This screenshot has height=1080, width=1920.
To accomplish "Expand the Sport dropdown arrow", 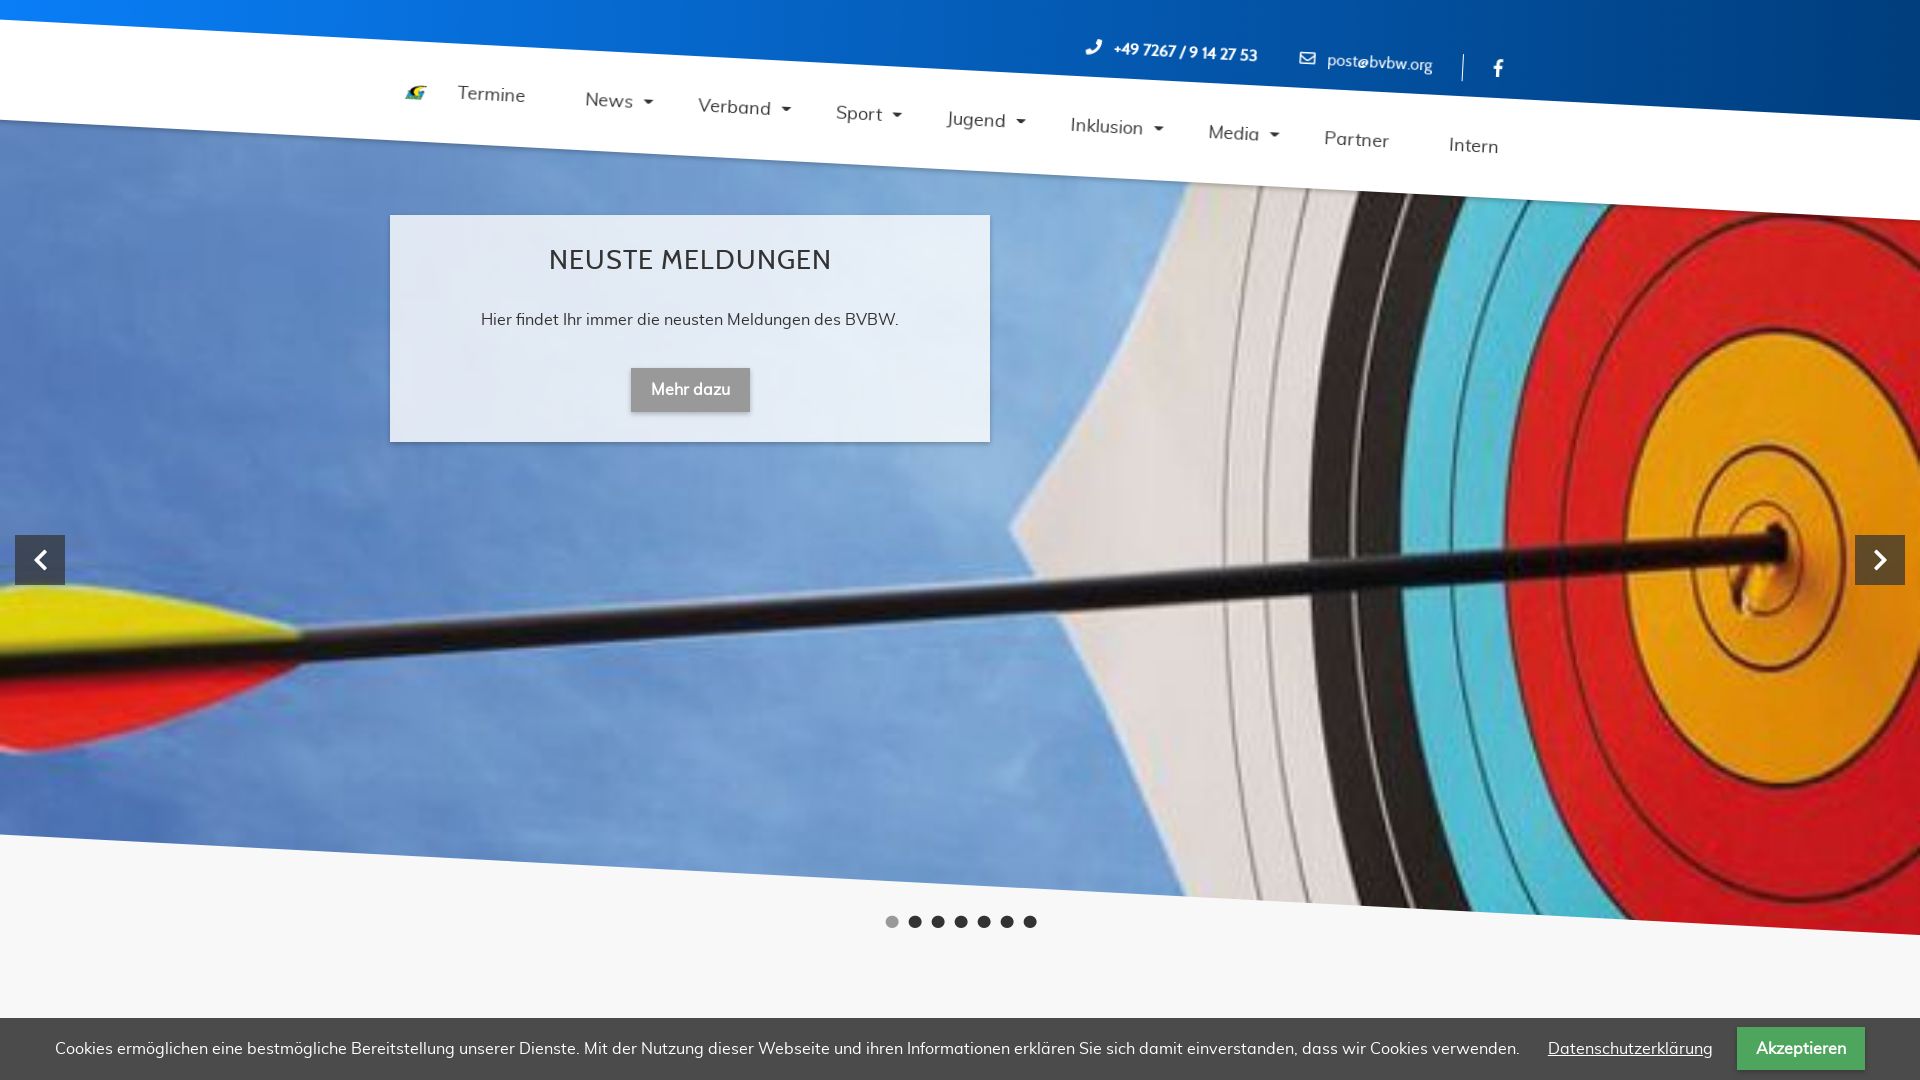I will tap(897, 115).
